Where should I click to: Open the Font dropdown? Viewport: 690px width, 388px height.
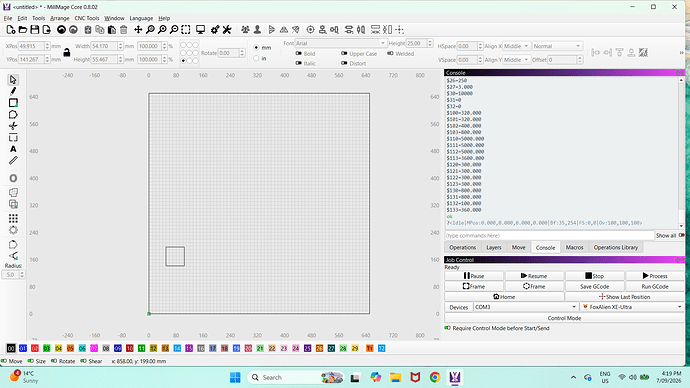[341, 43]
